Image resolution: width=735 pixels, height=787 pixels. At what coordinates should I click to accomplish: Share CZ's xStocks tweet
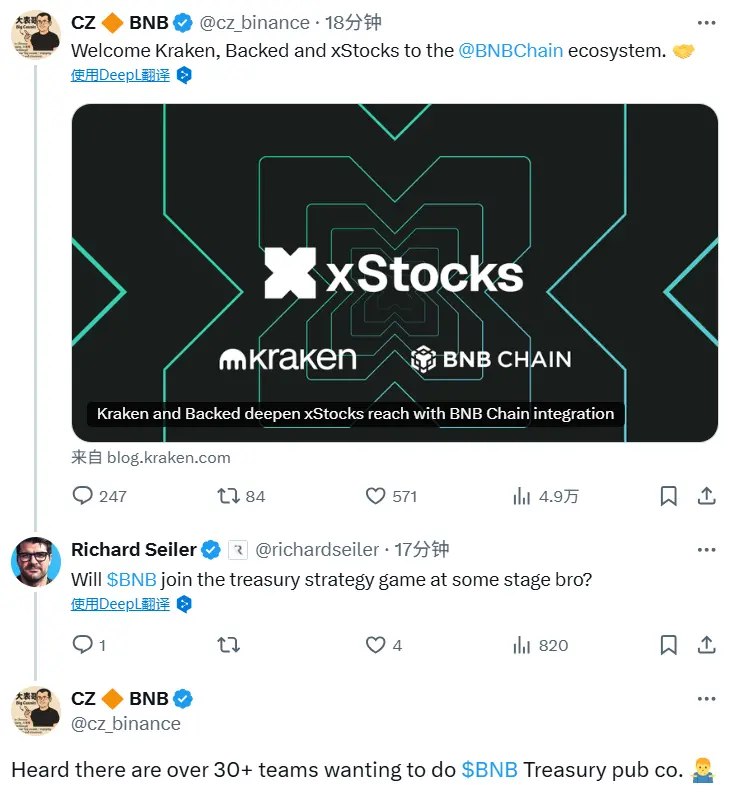point(705,496)
